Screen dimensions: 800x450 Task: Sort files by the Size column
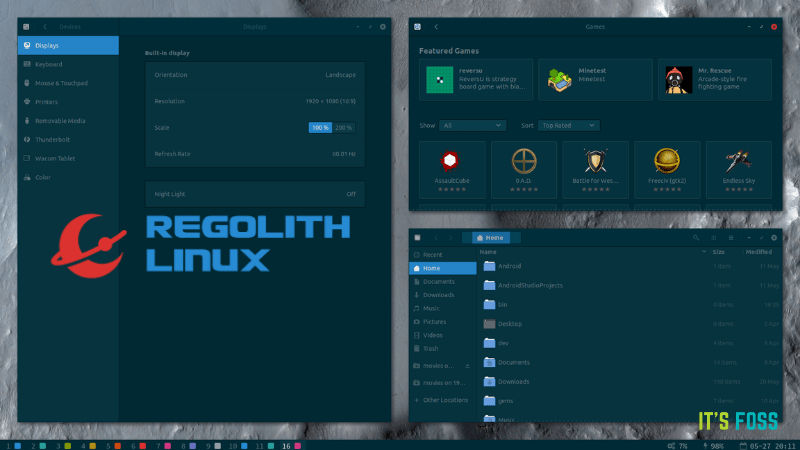[725, 252]
